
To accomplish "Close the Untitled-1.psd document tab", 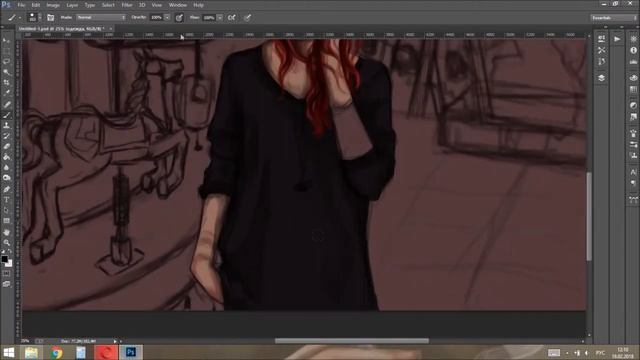I will (x=111, y=29).
